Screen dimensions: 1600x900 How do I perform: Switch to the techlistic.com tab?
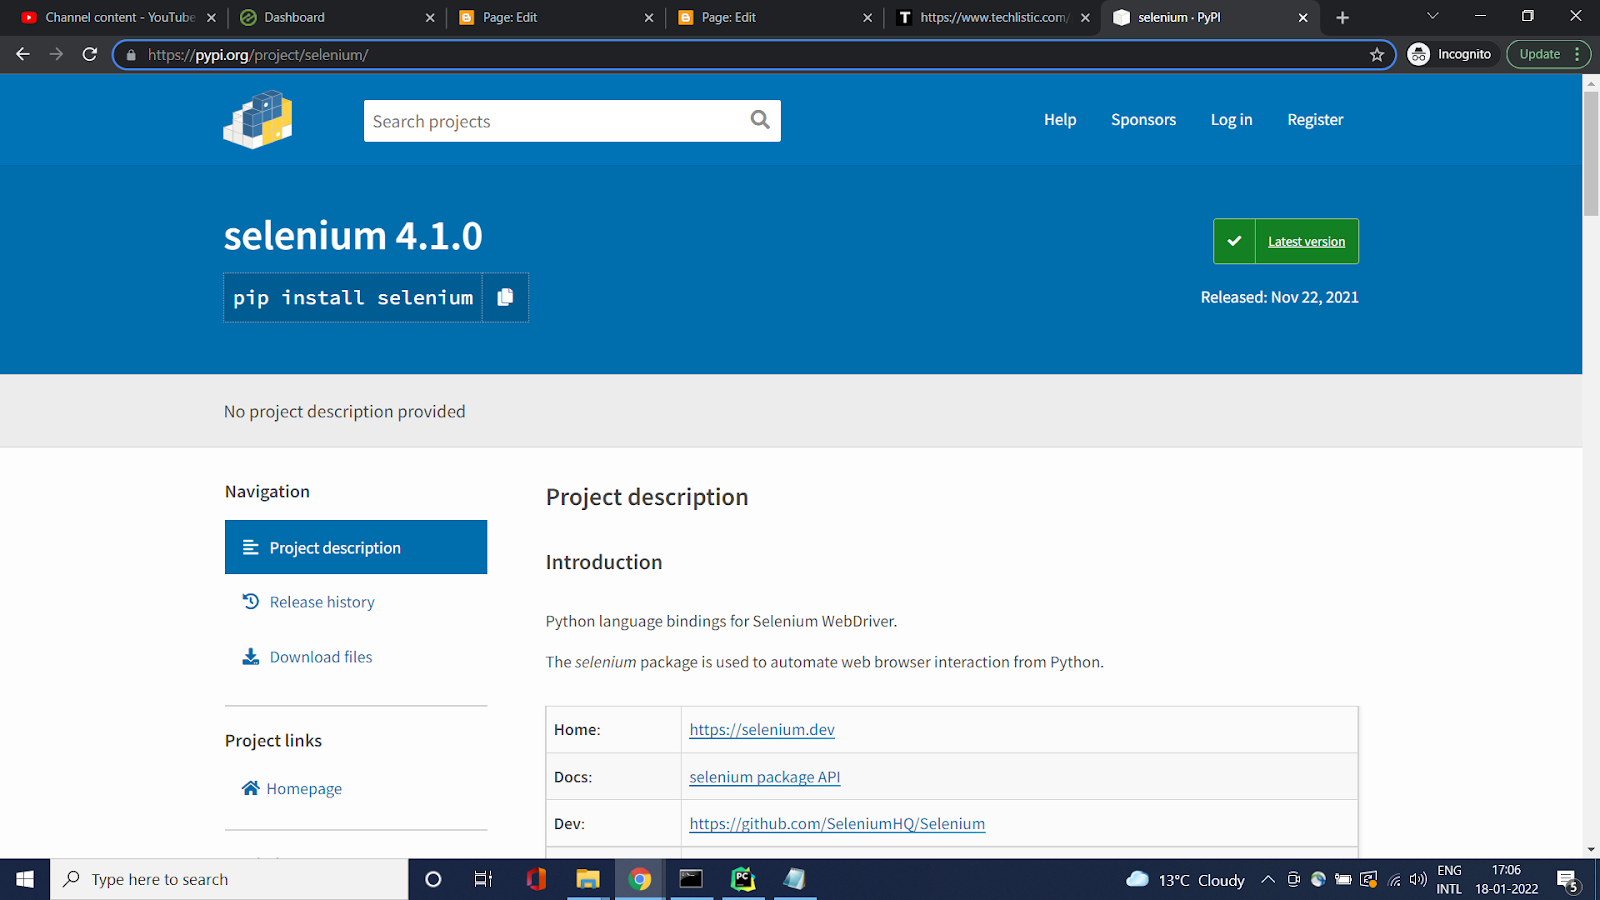tap(993, 17)
